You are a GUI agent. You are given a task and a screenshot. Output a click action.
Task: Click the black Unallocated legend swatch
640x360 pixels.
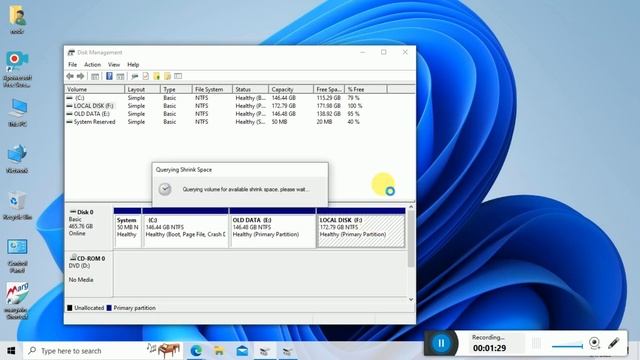(69, 308)
